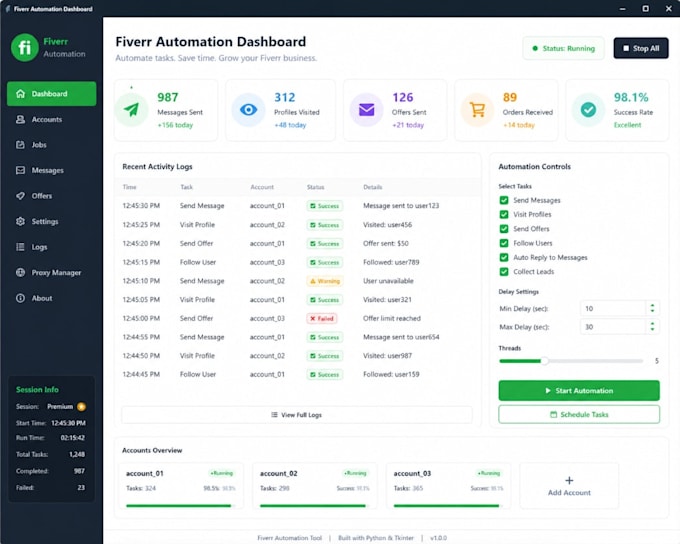Click the Accounts person icon in sidebar

point(20,119)
